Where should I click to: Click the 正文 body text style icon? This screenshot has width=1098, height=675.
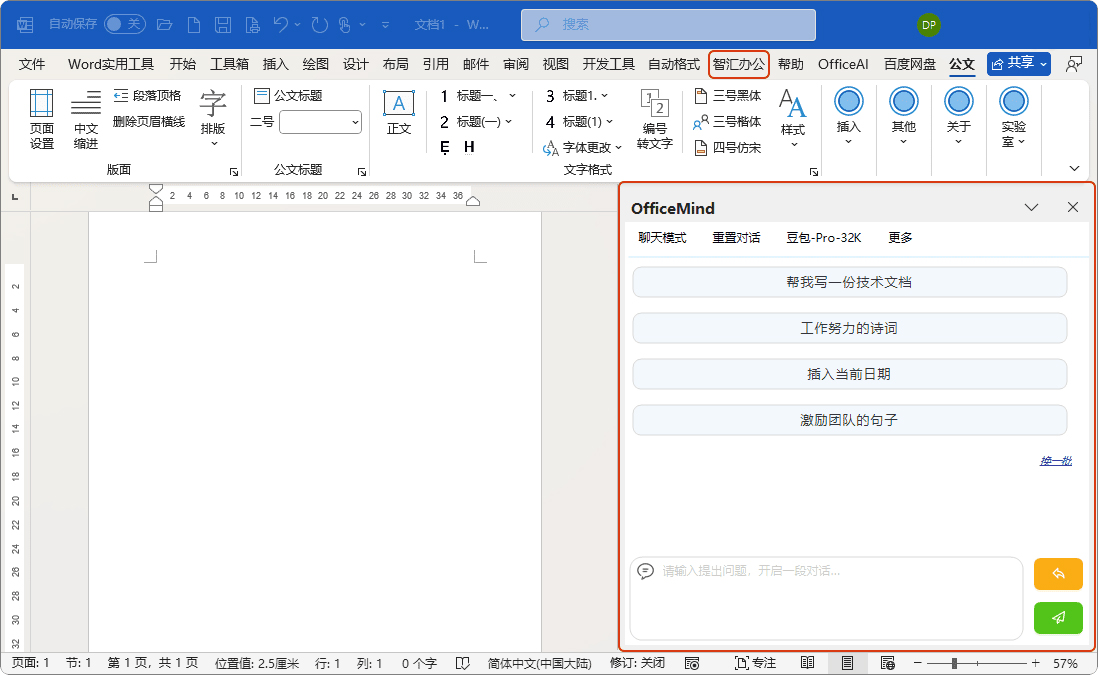coord(399,112)
